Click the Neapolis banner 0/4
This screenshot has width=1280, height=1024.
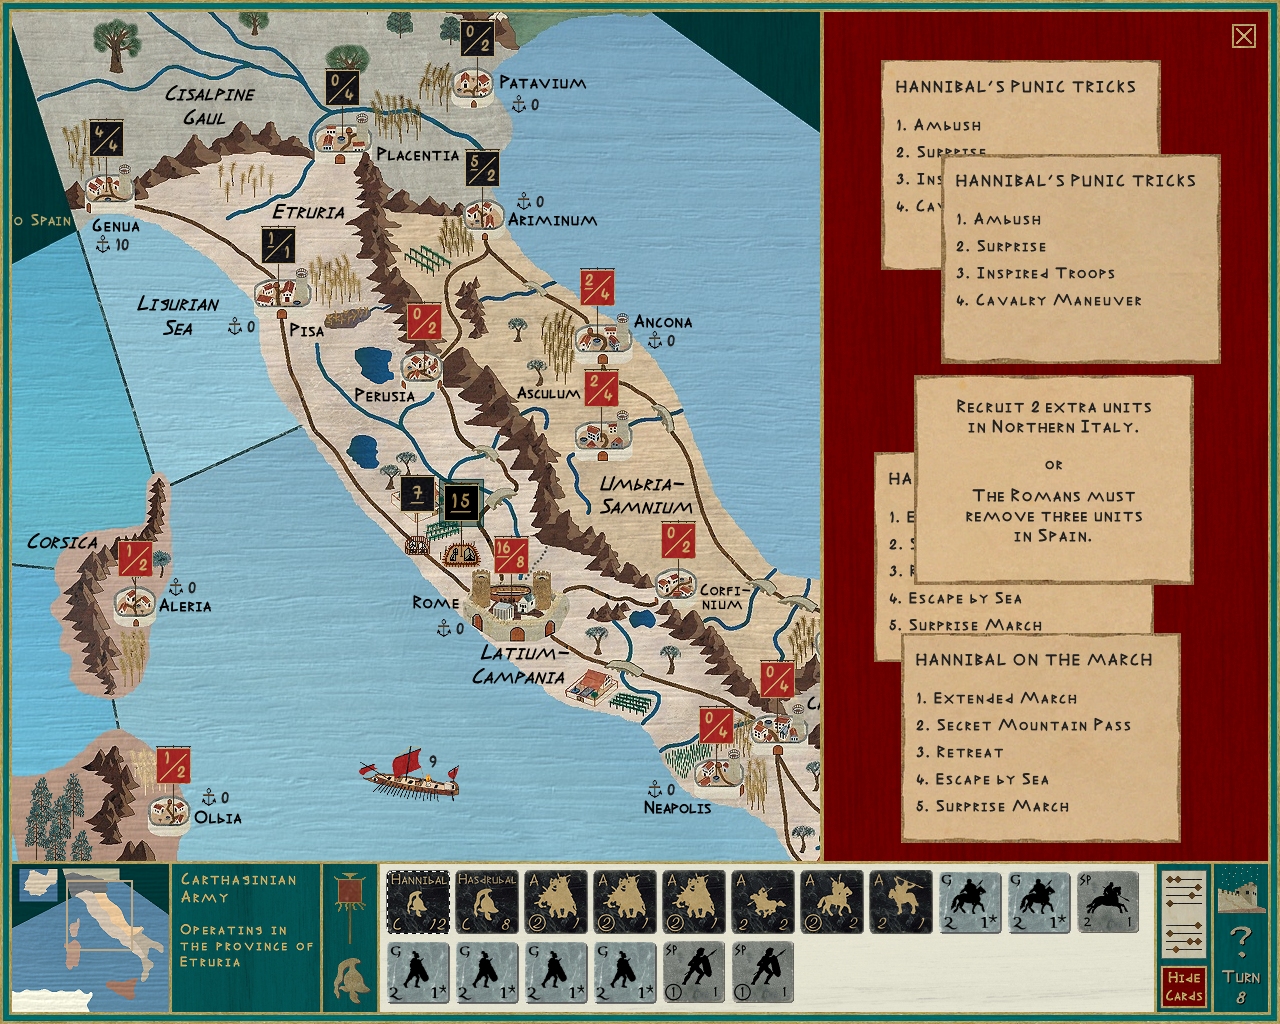pyautogui.click(x=715, y=726)
